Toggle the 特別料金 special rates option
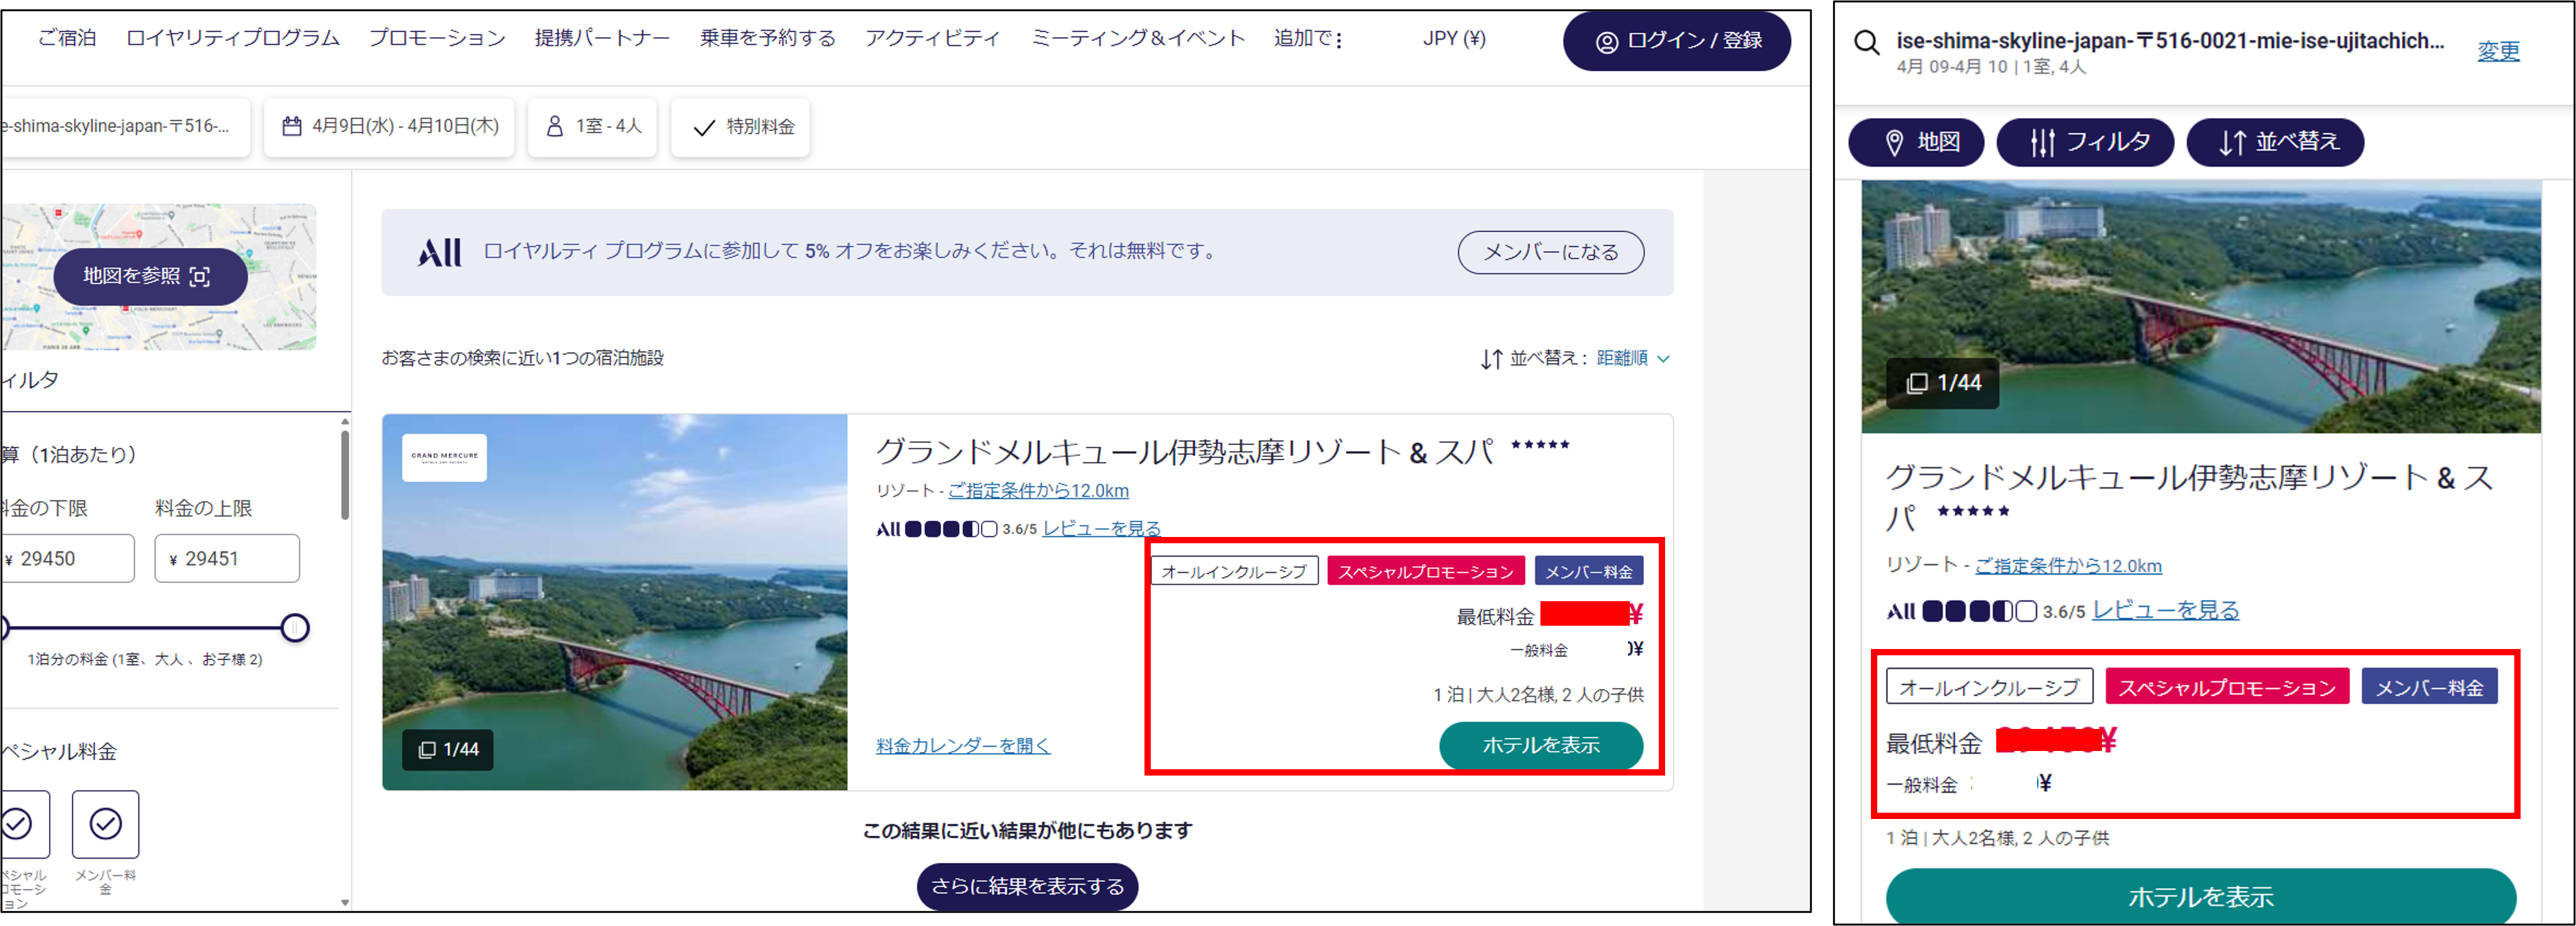Screen dimensions: 2576x926 pos(741,127)
